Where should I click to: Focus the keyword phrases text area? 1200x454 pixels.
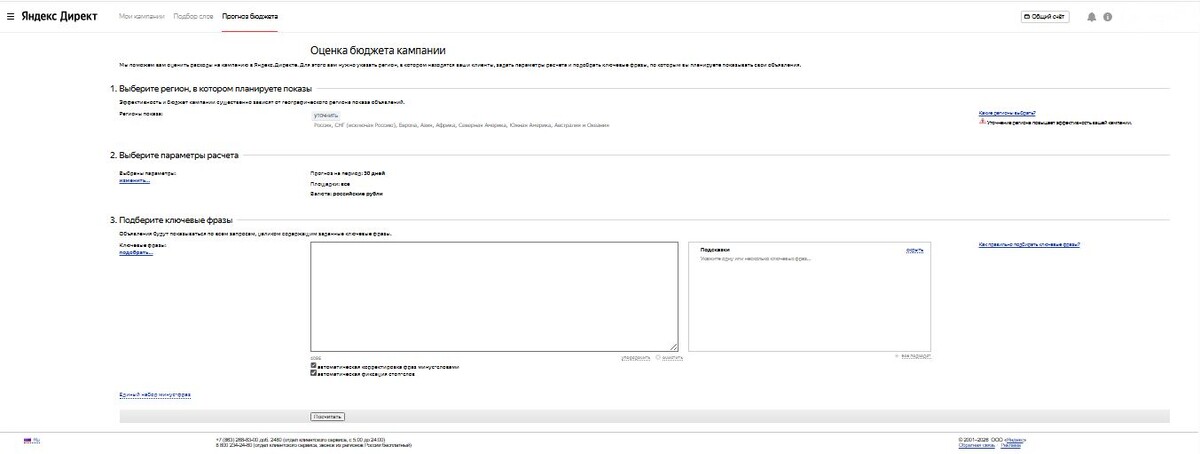tap(496, 296)
